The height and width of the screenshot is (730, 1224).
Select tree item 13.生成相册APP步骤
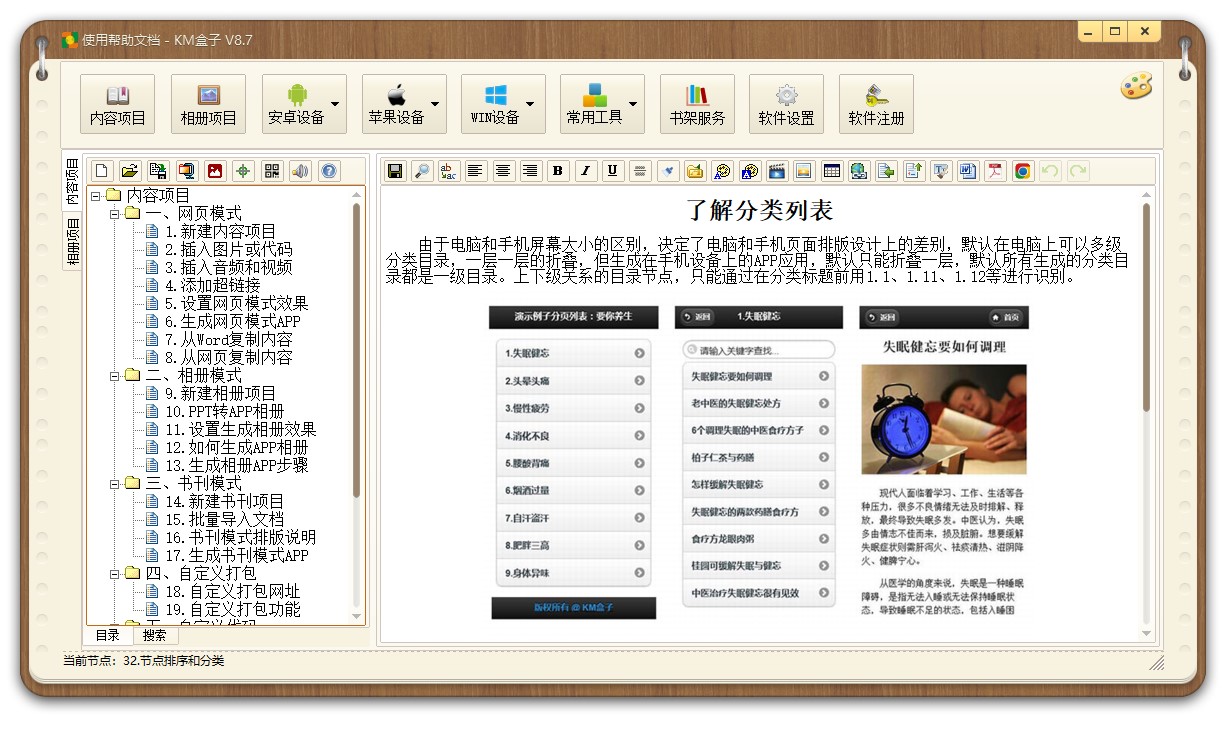[x=235, y=465]
